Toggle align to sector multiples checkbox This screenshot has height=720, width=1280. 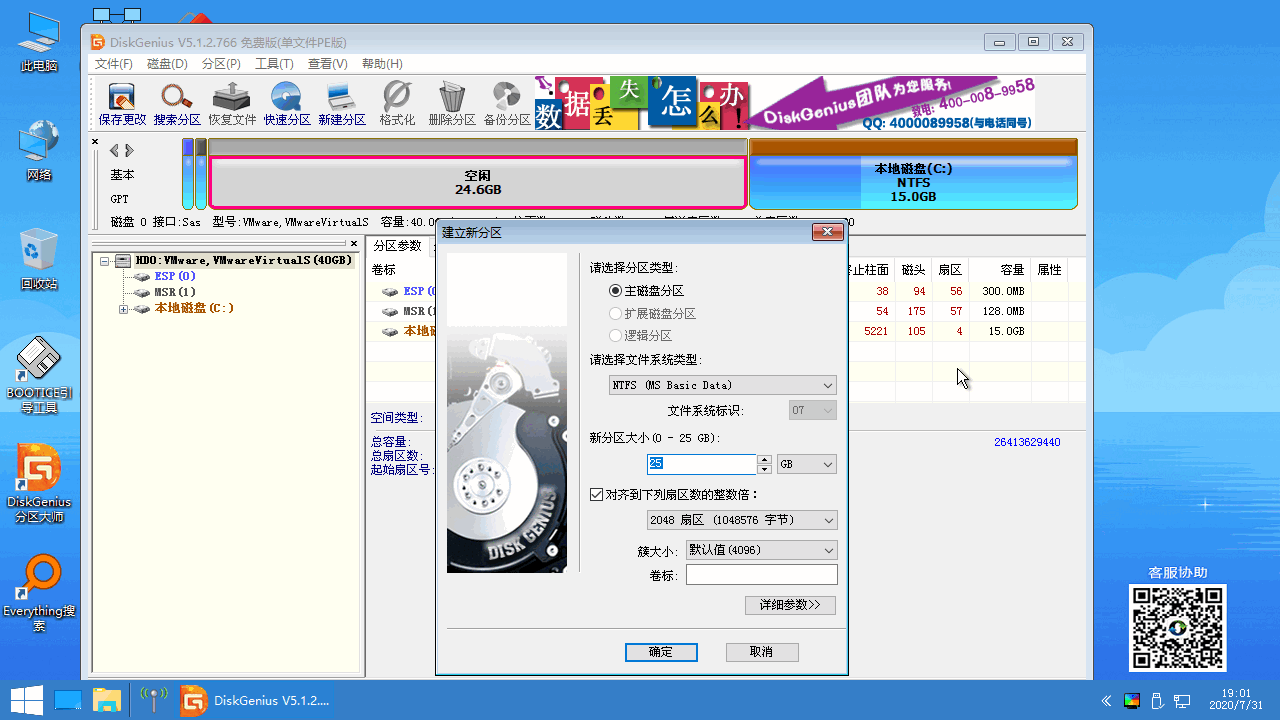[x=597, y=495]
